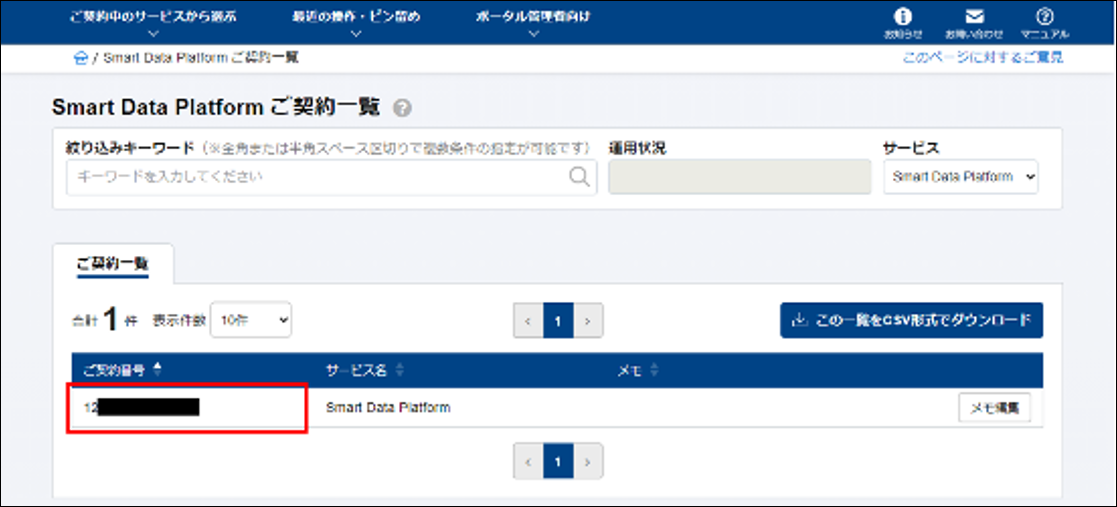The width and height of the screenshot is (1117, 507).
Task: Click help icon beside ご契約一覧 heading
Action: (x=403, y=108)
